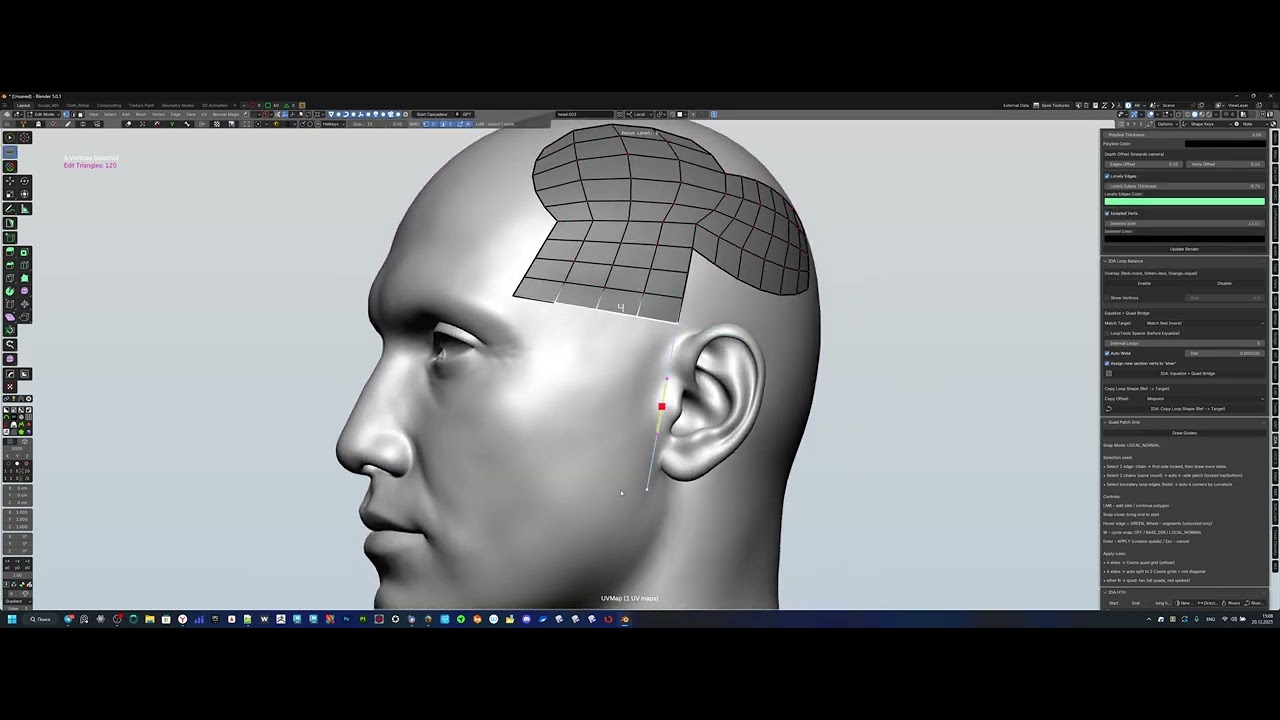Image resolution: width=1280 pixels, height=720 pixels.
Task: Click the Polyline Thickness slider
Action: pos(1184,135)
